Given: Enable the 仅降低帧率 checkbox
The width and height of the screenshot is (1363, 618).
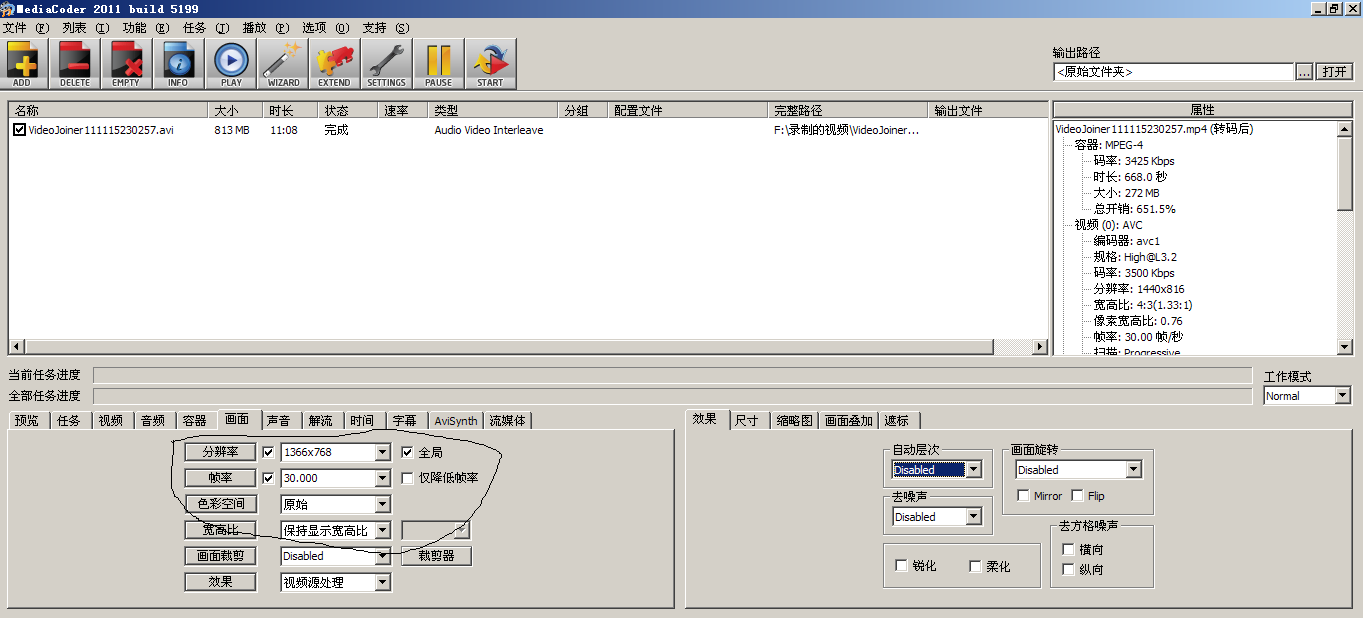Looking at the screenshot, I should (407, 478).
